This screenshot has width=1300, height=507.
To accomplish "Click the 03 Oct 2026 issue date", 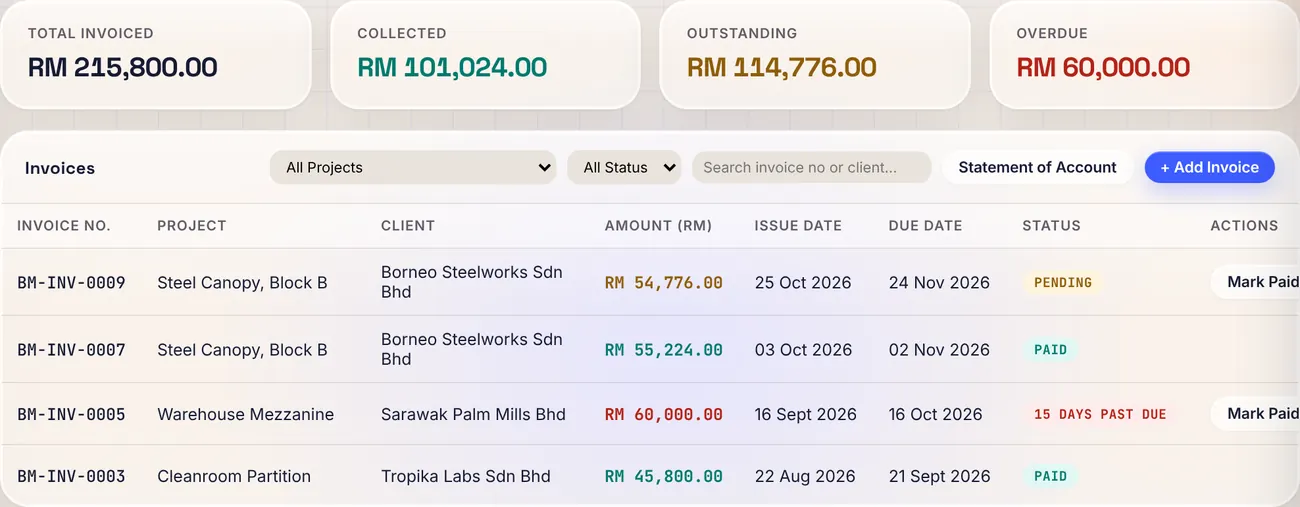I will (804, 350).
